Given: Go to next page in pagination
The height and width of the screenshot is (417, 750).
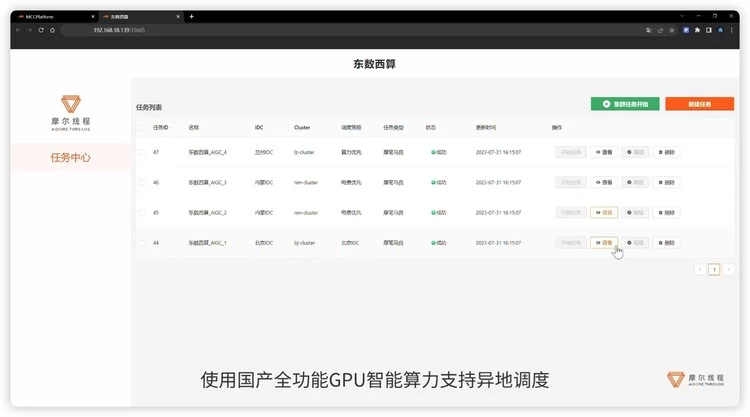Looking at the screenshot, I should pyautogui.click(x=729, y=269).
